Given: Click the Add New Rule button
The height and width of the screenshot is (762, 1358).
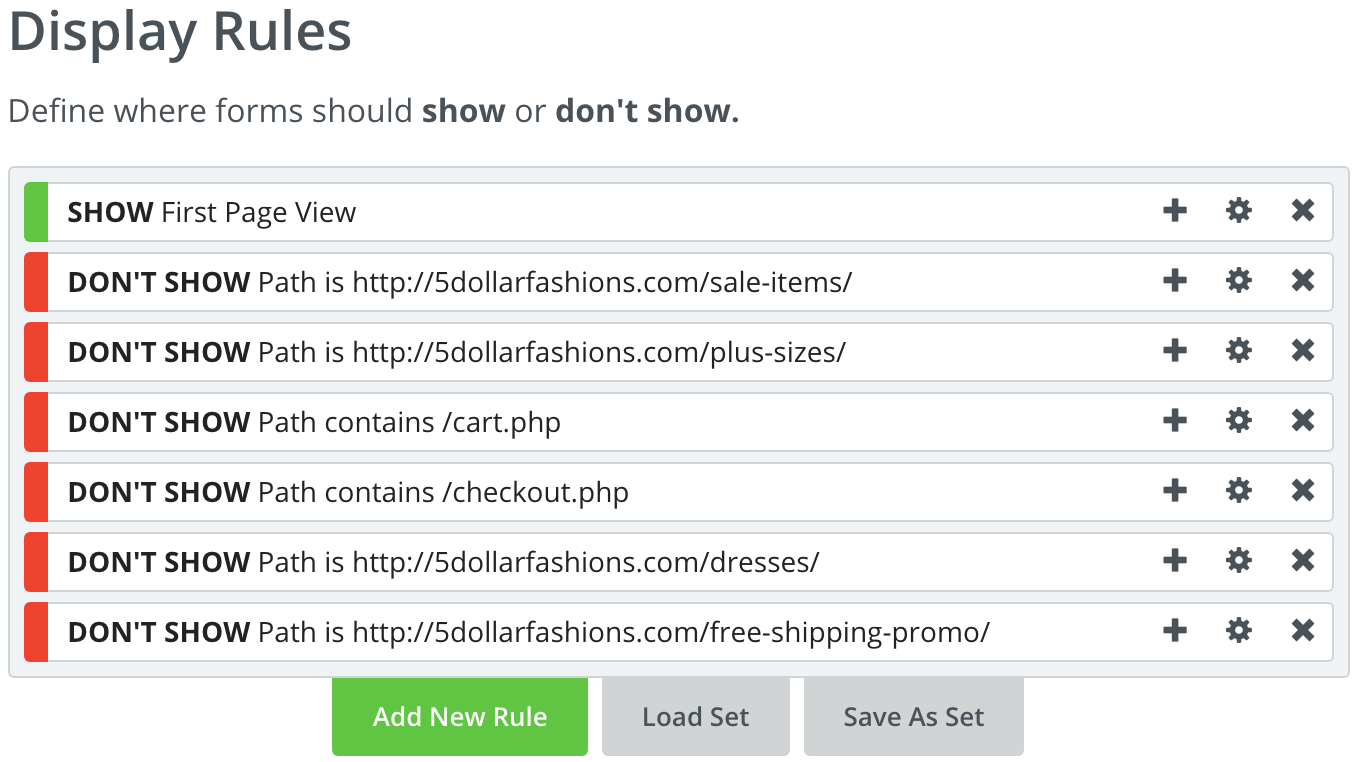Looking at the screenshot, I should (x=460, y=716).
